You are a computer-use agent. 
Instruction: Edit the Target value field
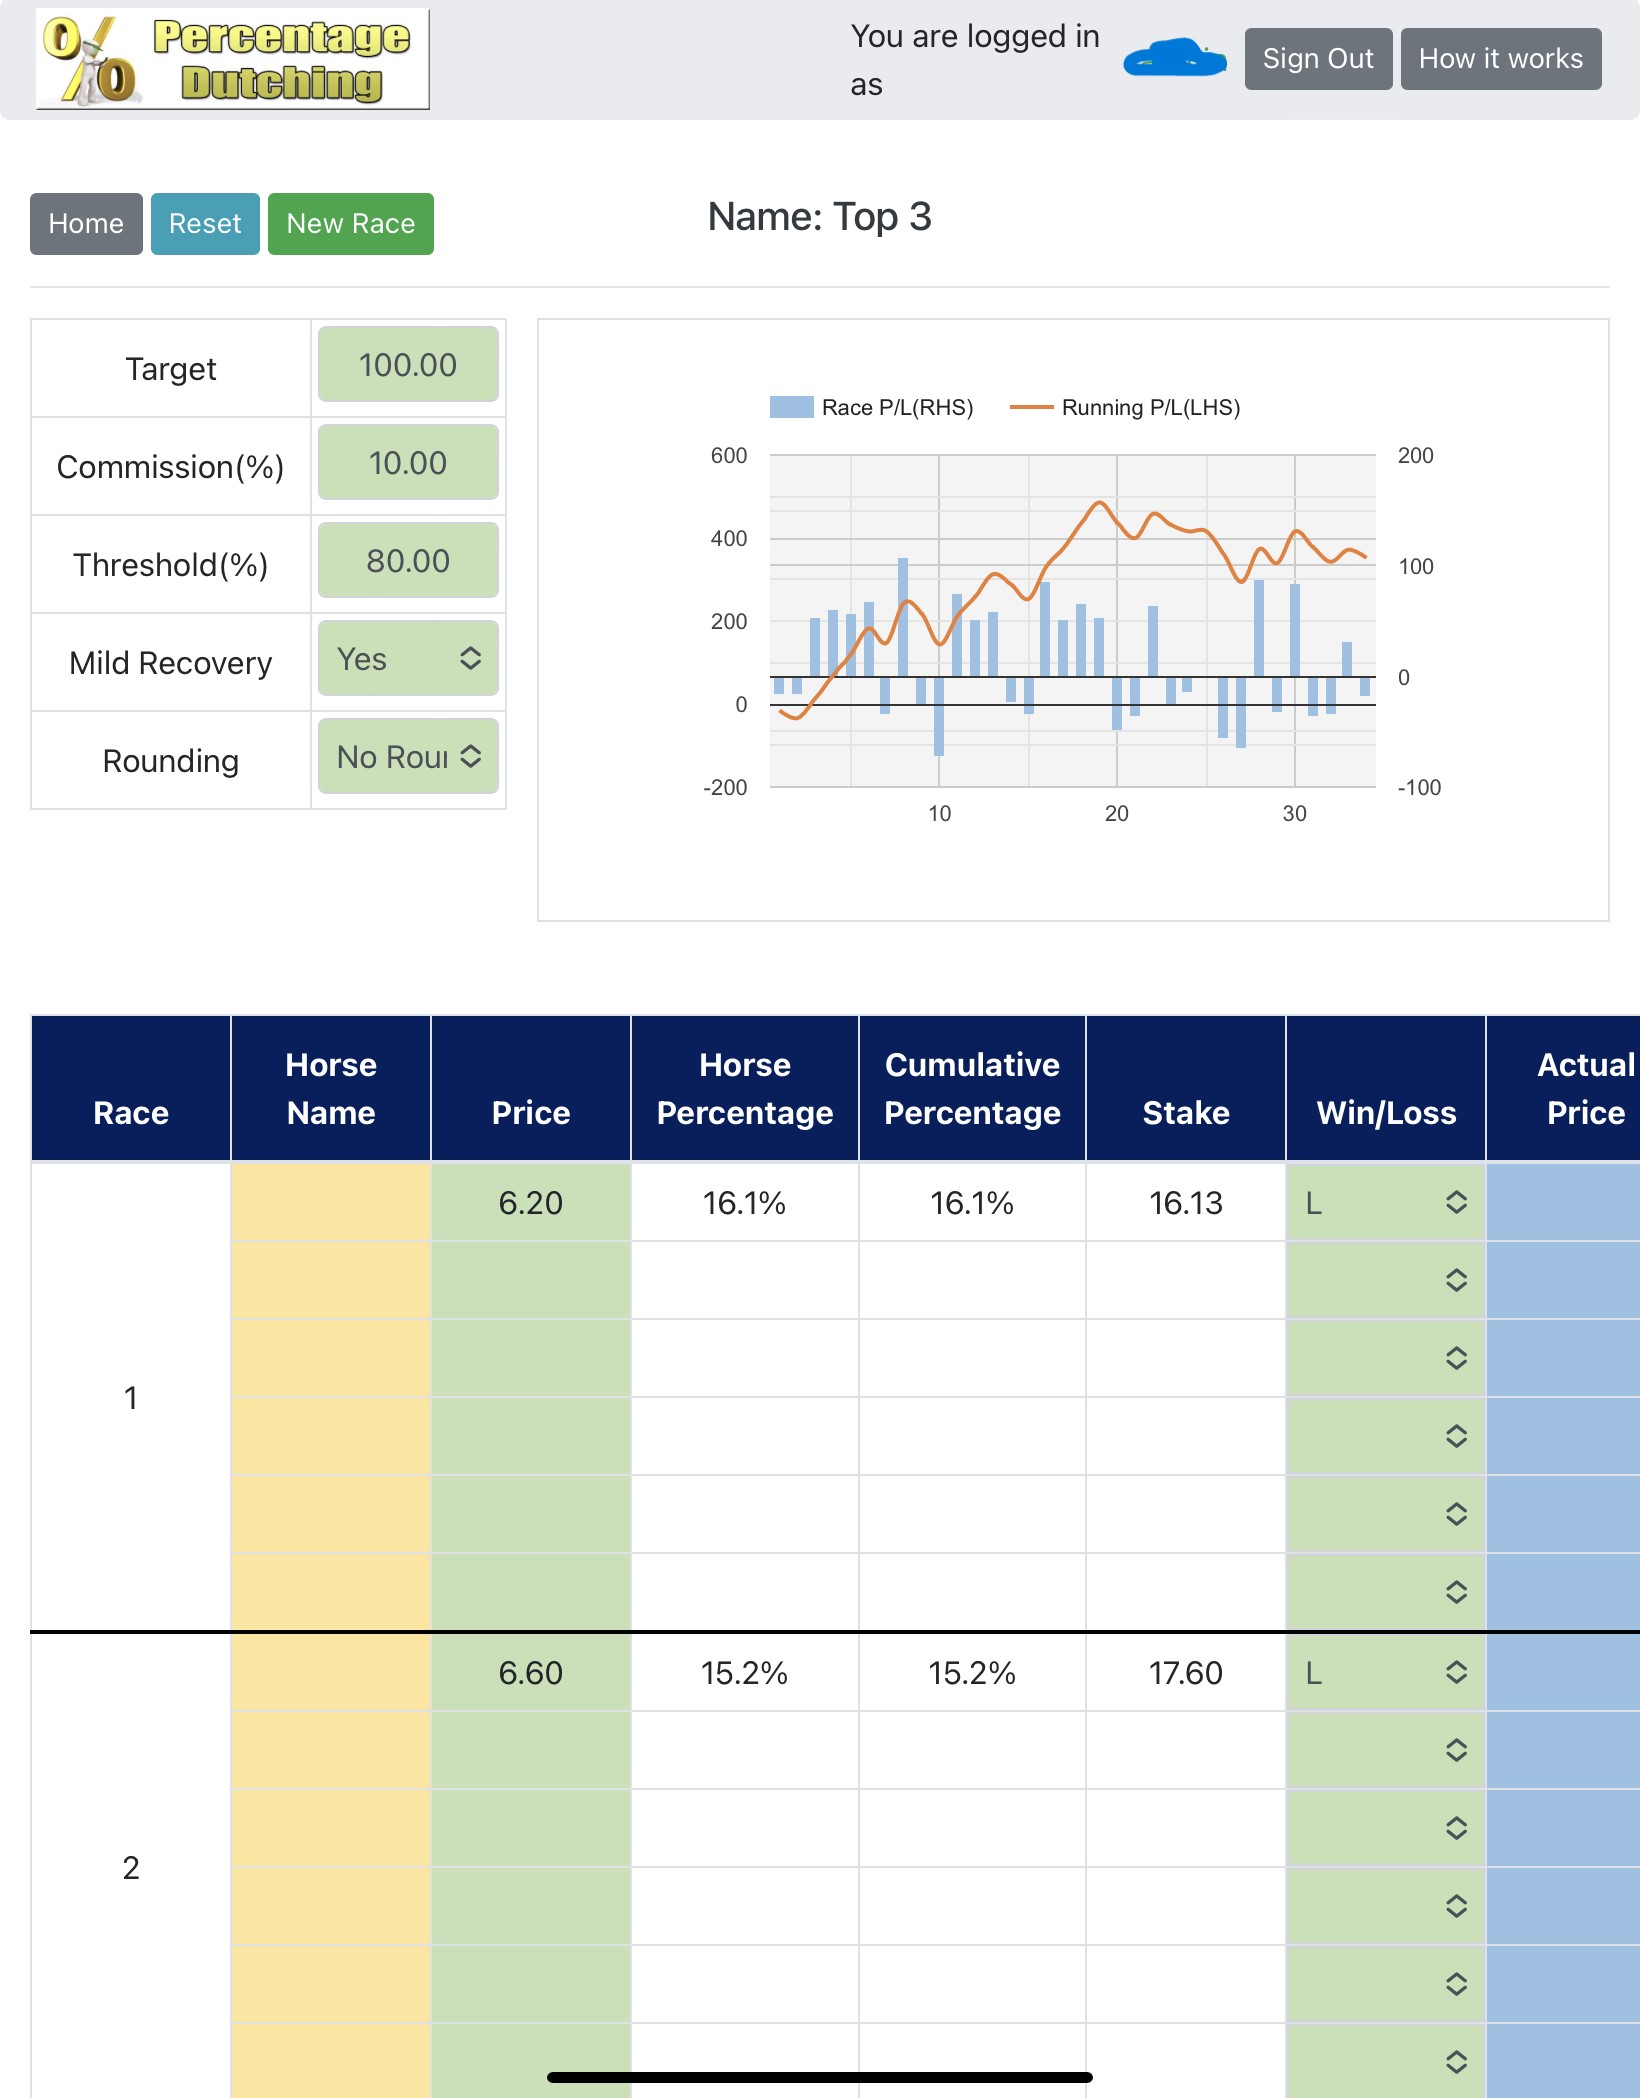tap(408, 365)
